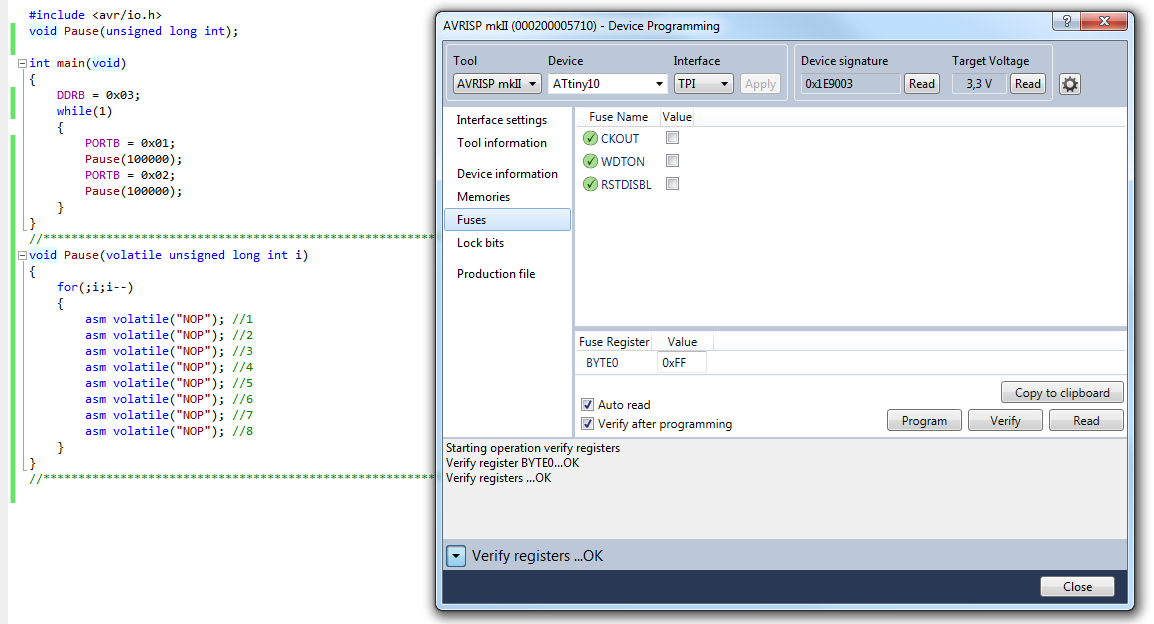Click the CKOUT fuse name
Image resolution: width=1154 pixels, height=624 pixels.
[620, 138]
